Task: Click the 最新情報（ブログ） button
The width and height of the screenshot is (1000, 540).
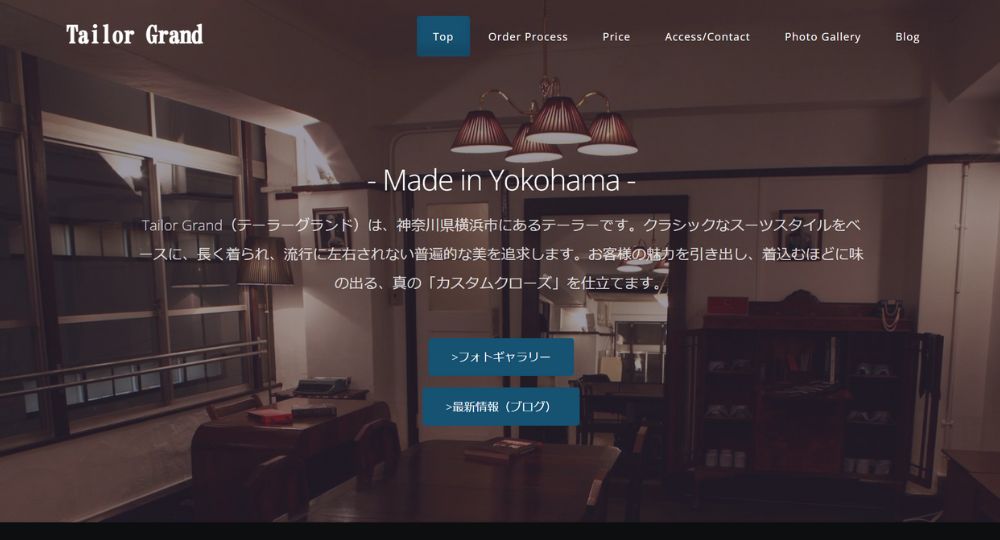Action: pyautogui.click(x=501, y=407)
